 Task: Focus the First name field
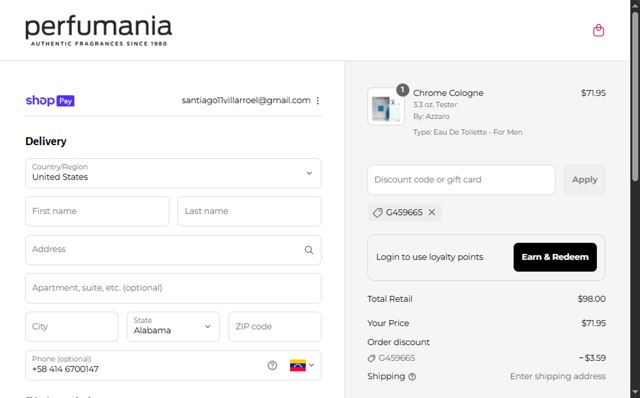point(97,211)
